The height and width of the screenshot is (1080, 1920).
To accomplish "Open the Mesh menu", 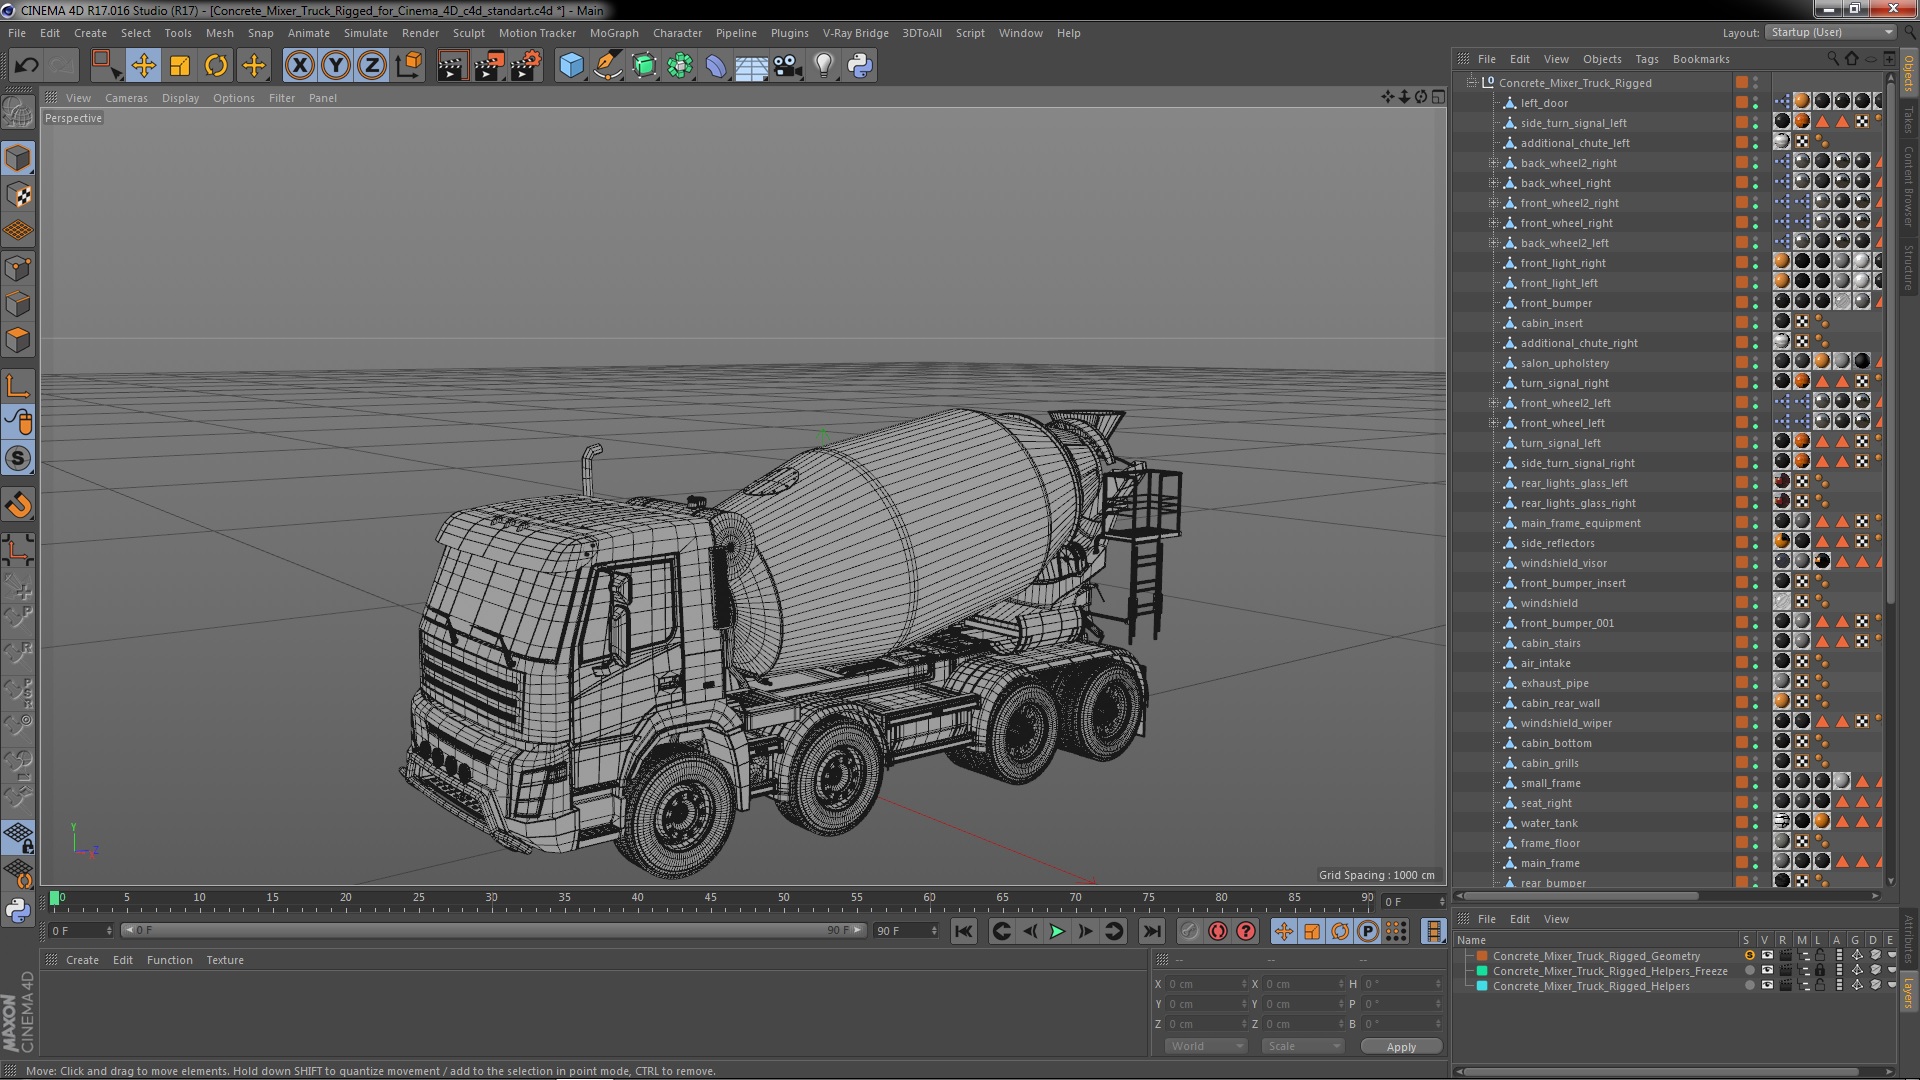I will (x=219, y=32).
